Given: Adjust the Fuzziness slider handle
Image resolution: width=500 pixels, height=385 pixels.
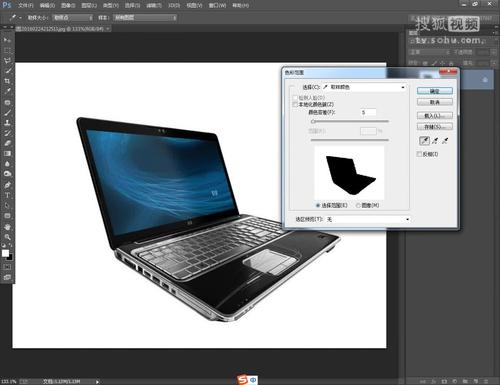Looking at the screenshot, I should coord(313,121).
